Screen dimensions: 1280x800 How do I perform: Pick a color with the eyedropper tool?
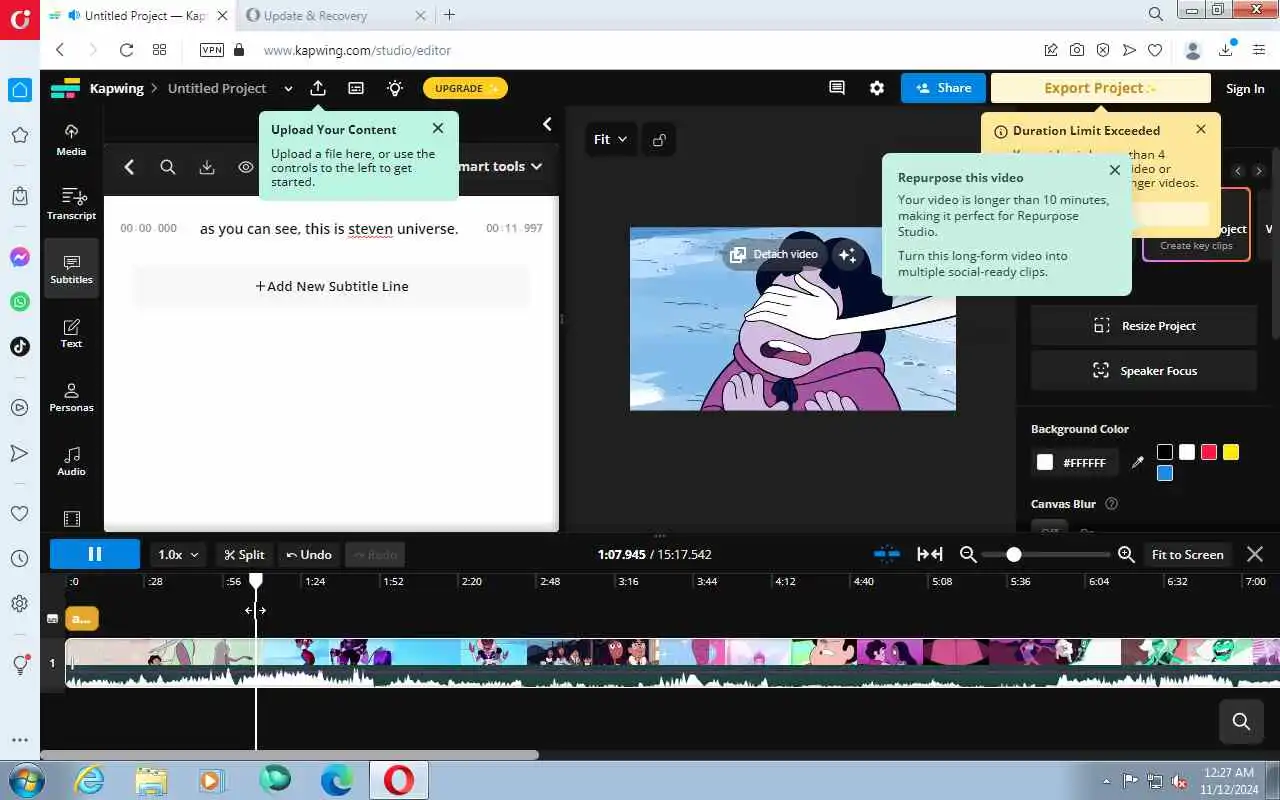[x=1137, y=462]
